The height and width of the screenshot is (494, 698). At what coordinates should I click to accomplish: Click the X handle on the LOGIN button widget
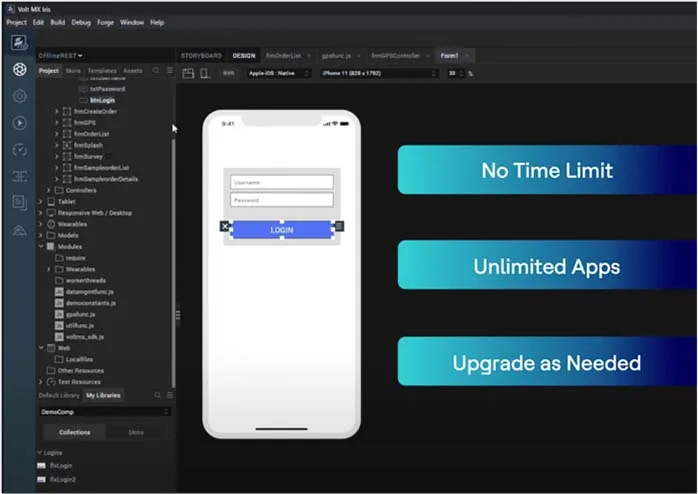click(225, 227)
